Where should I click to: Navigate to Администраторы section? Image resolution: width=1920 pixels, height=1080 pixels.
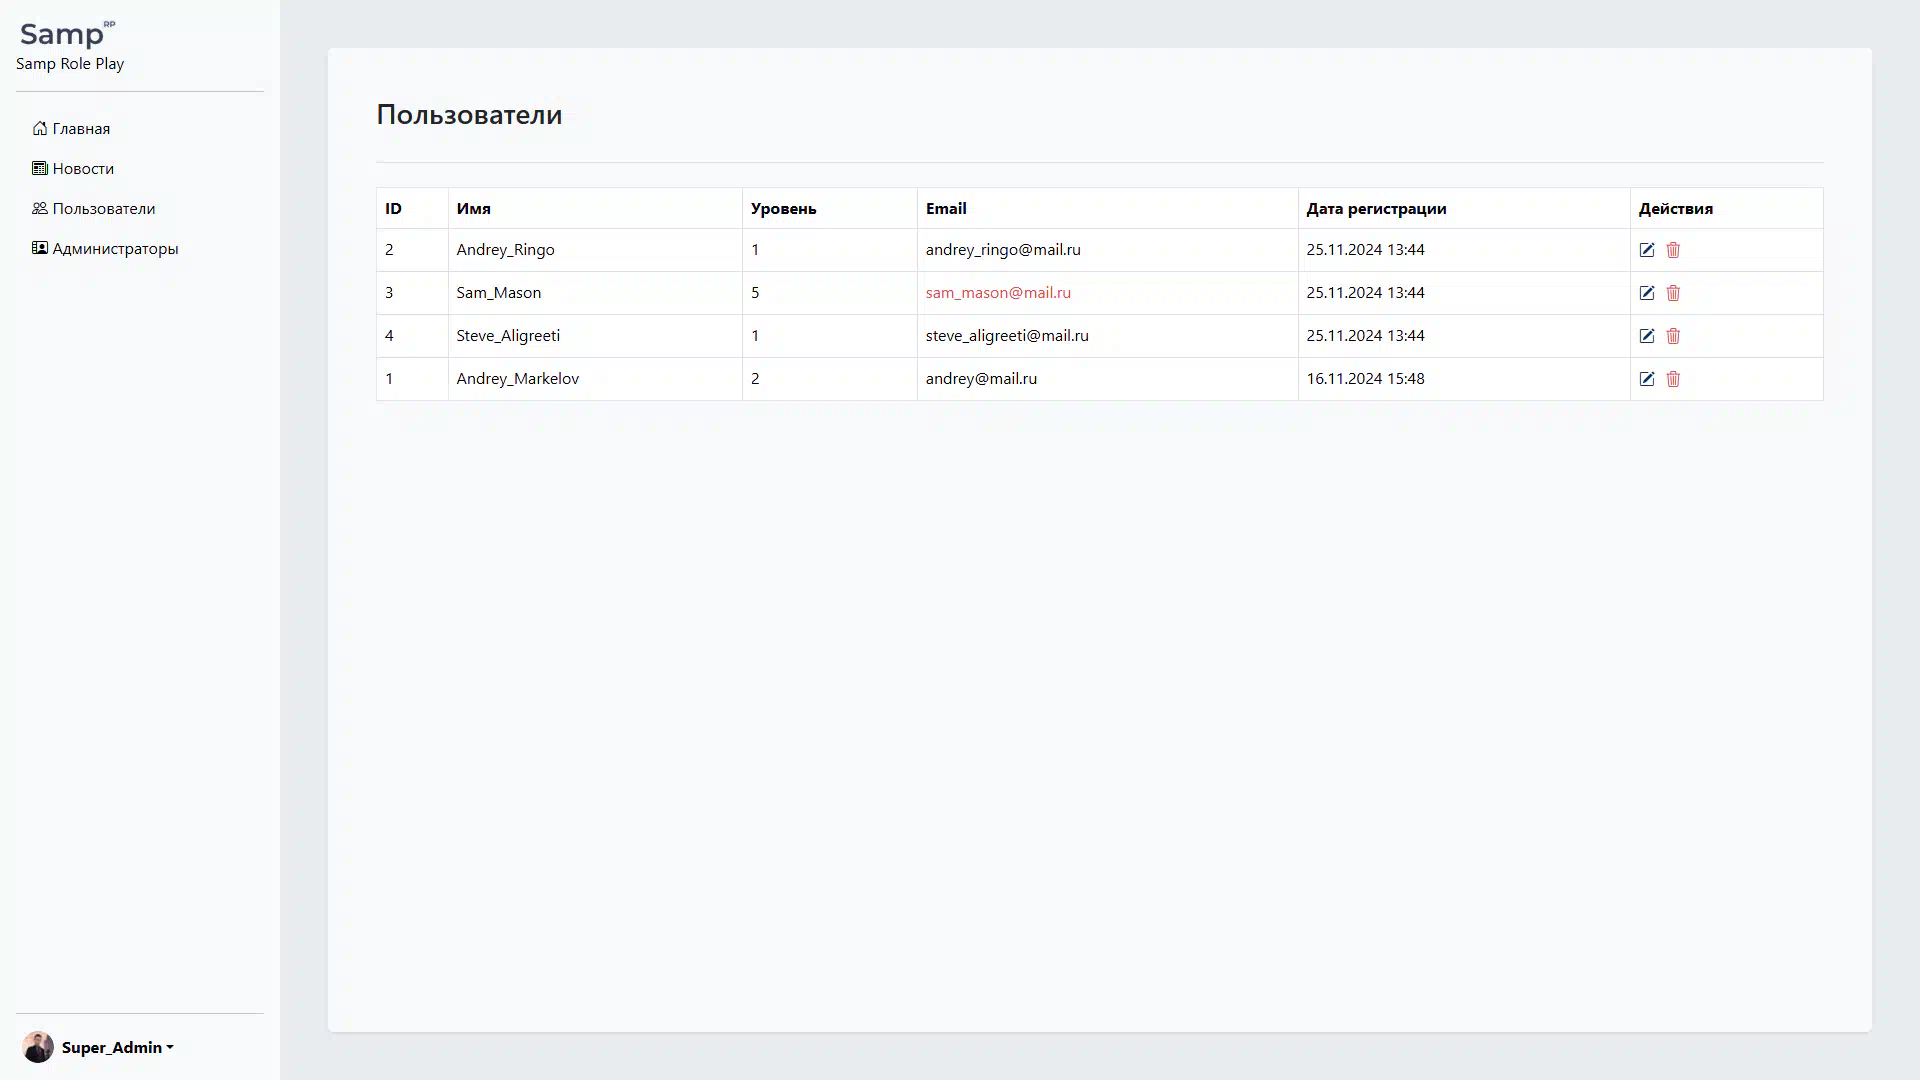(114, 249)
